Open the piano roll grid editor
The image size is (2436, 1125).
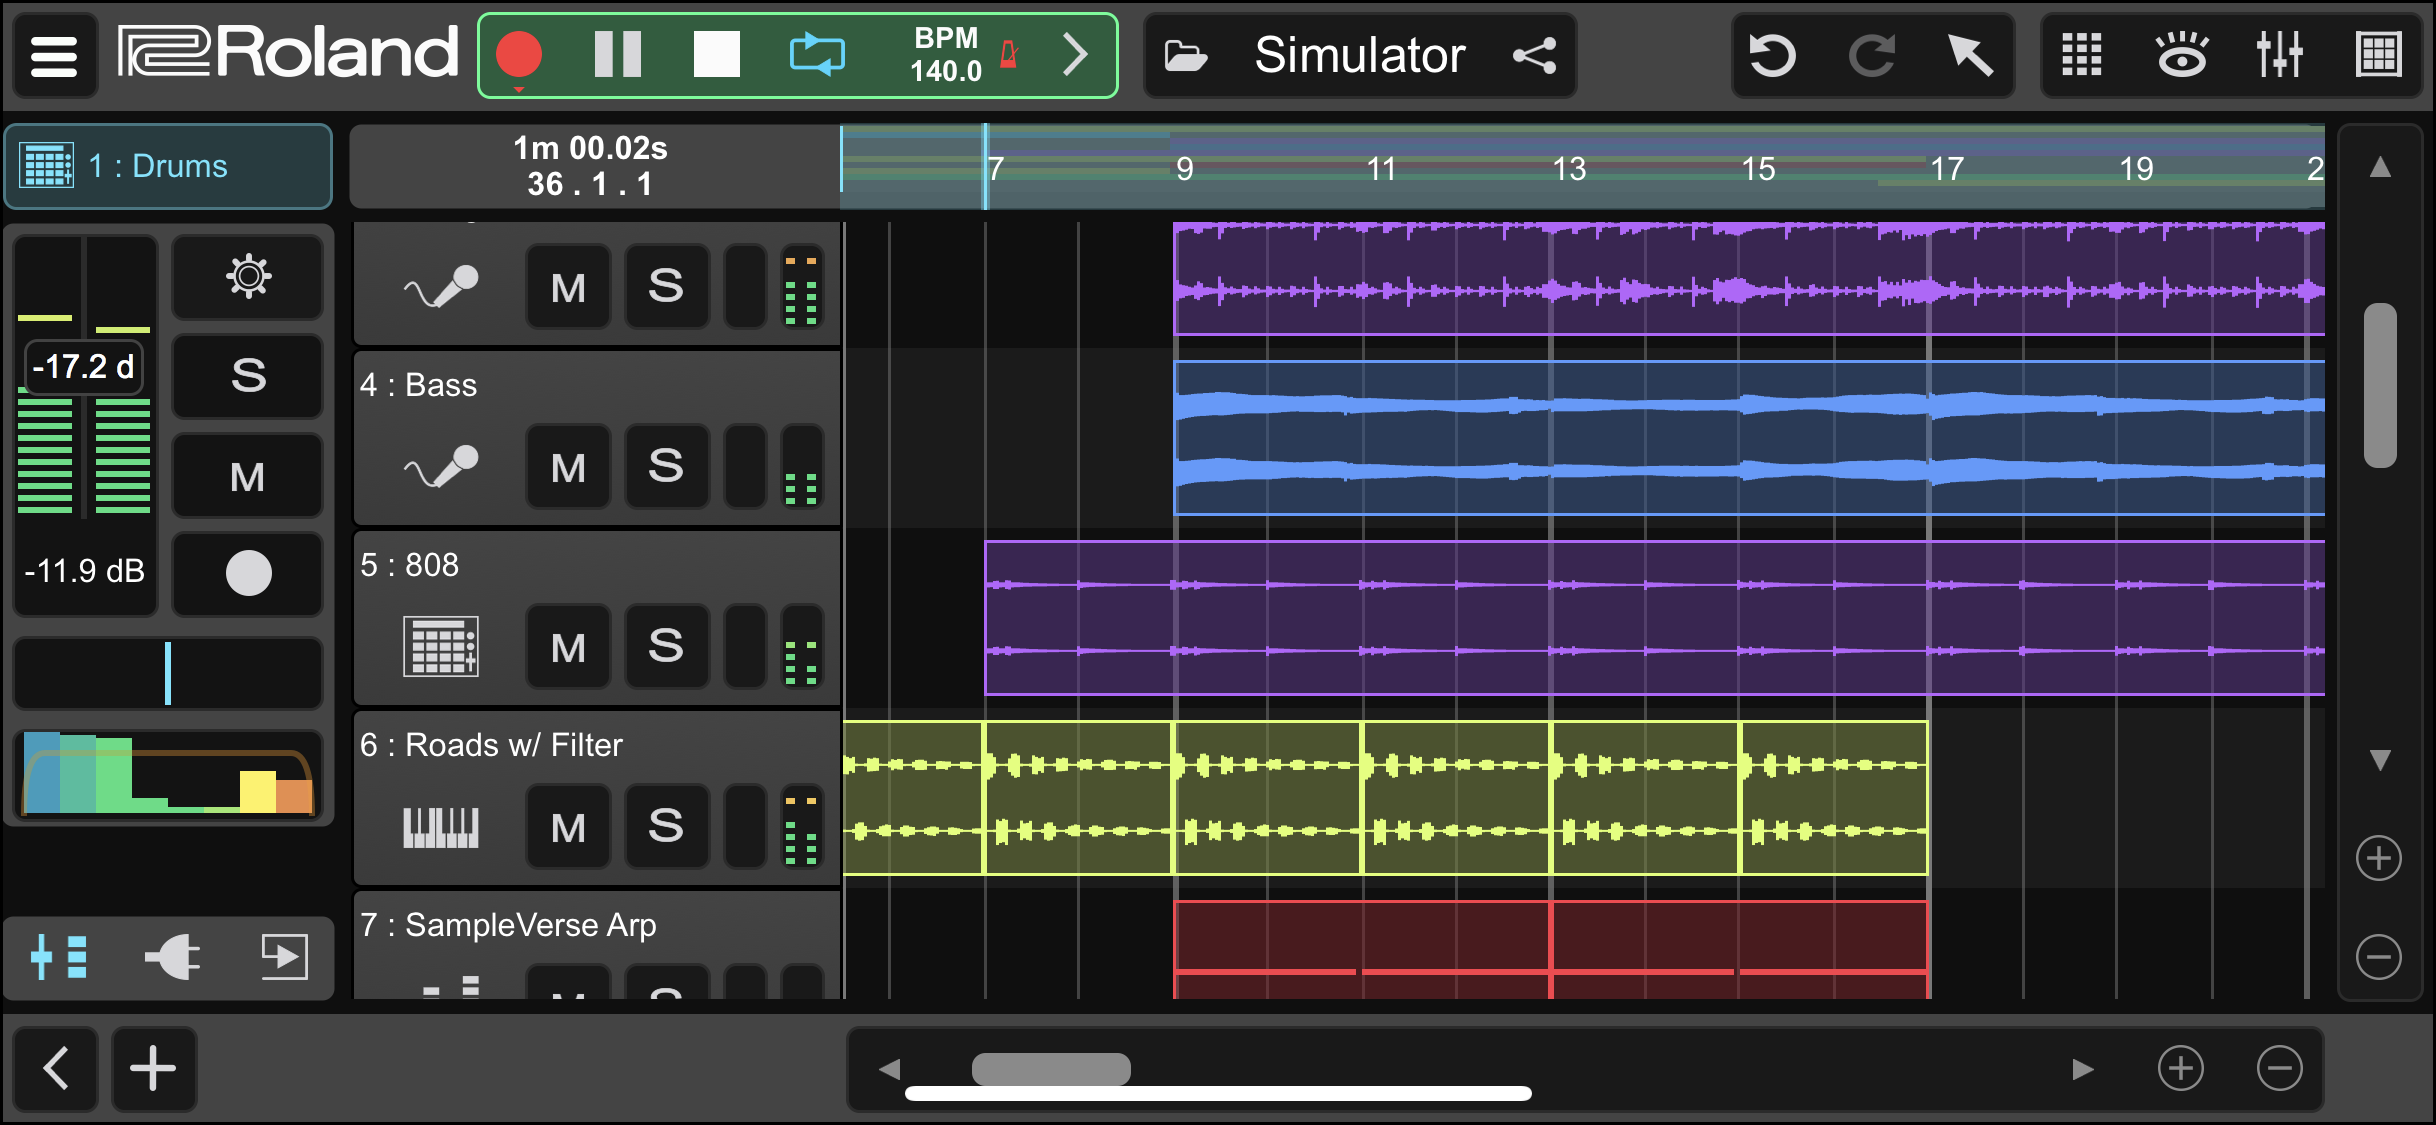(2379, 55)
